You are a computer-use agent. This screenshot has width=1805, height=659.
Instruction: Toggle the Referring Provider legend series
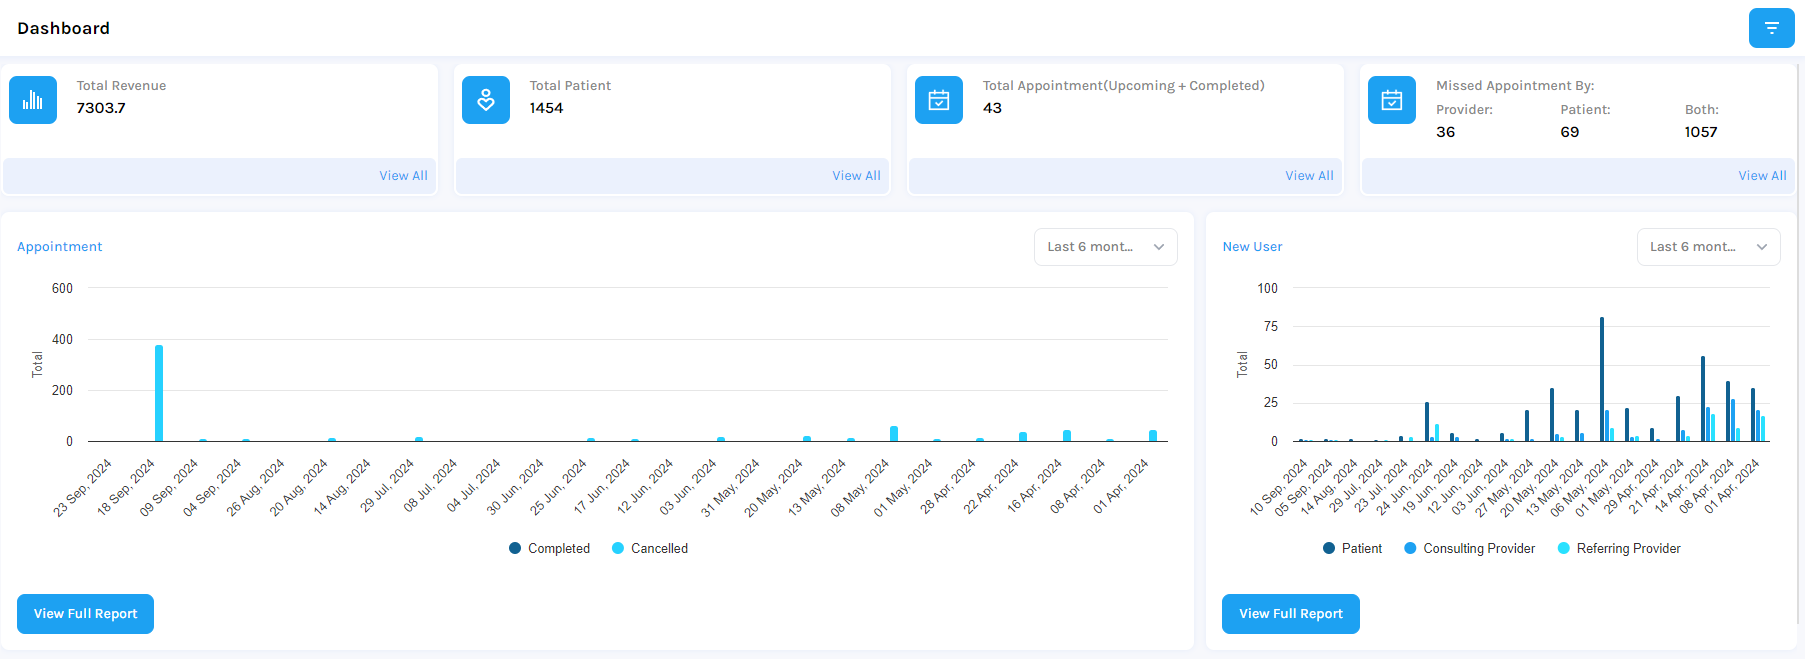[x=1619, y=548]
